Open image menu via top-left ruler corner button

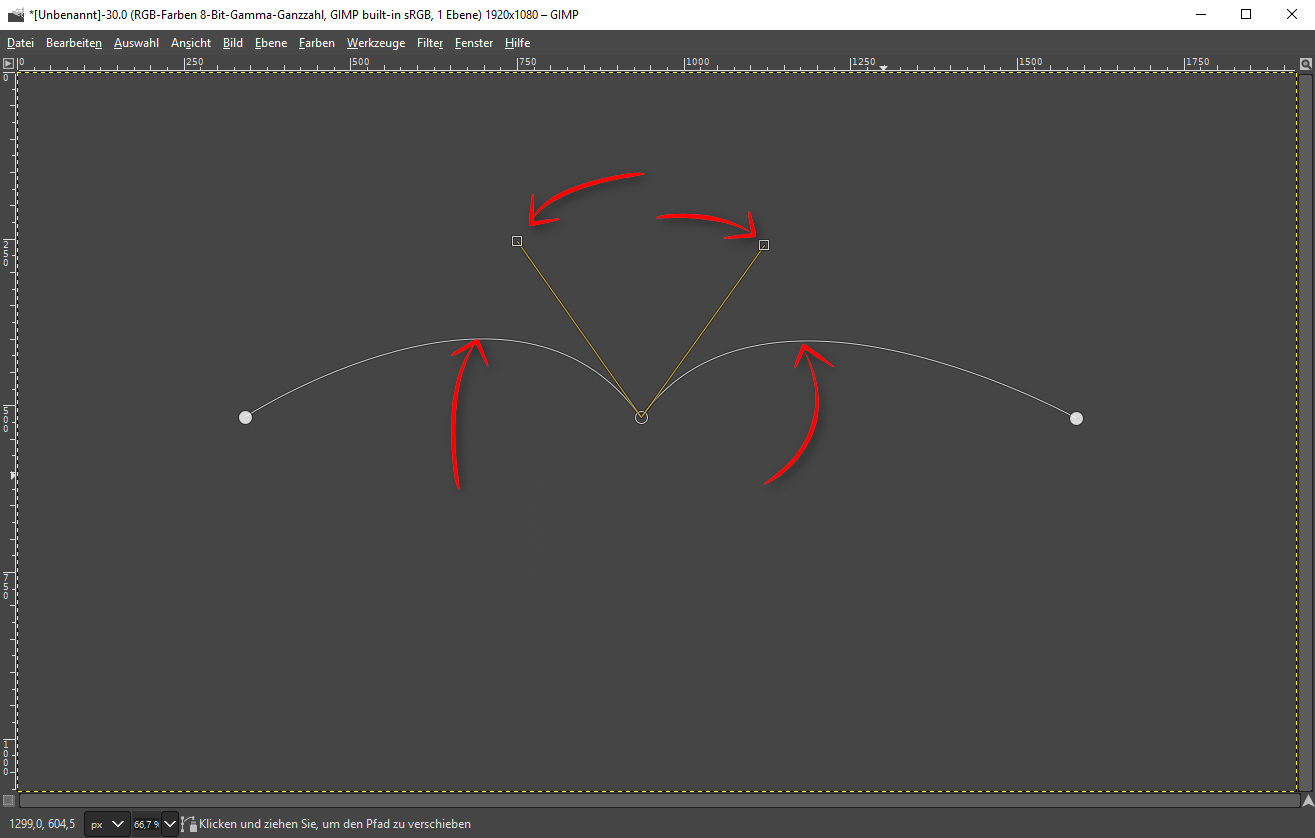(x=8, y=63)
